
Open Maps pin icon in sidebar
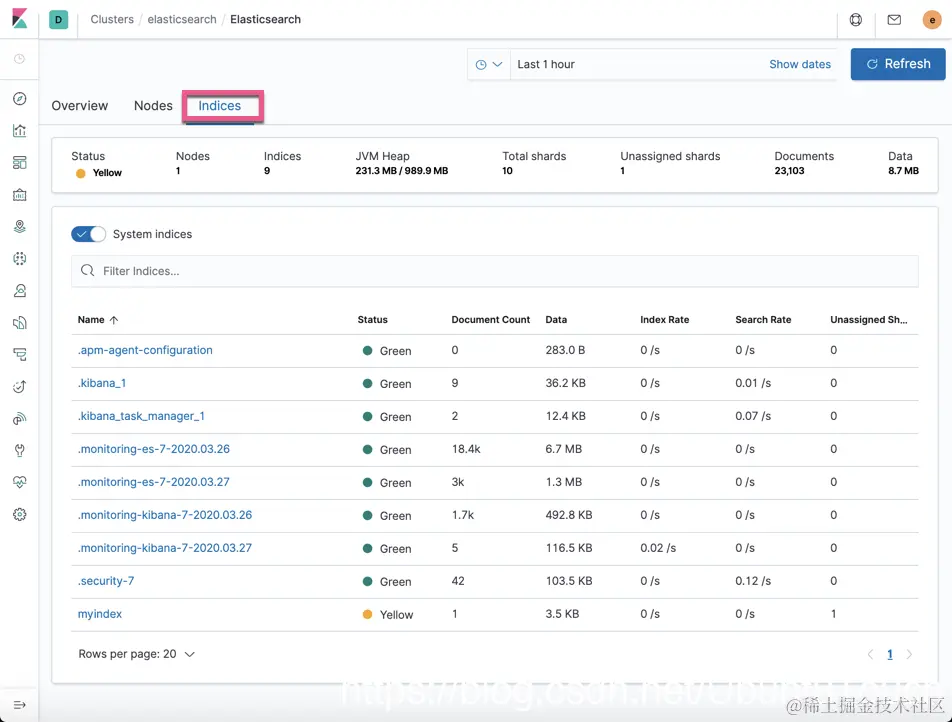[19, 226]
